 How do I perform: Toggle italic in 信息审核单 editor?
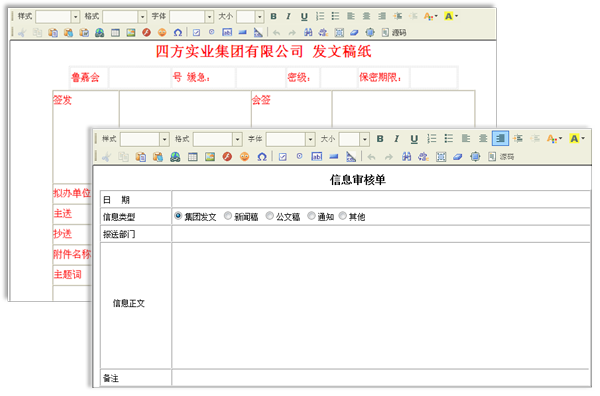[397, 139]
